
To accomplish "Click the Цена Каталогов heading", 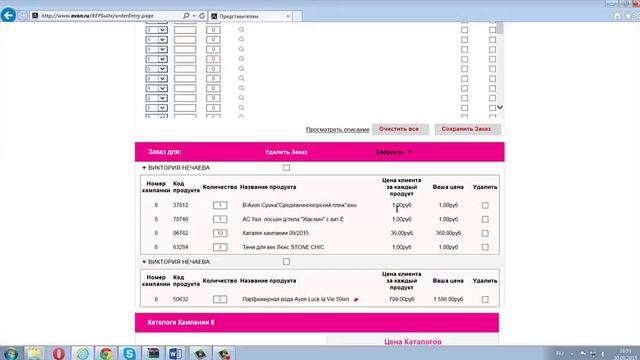I will [x=413, y=342].
